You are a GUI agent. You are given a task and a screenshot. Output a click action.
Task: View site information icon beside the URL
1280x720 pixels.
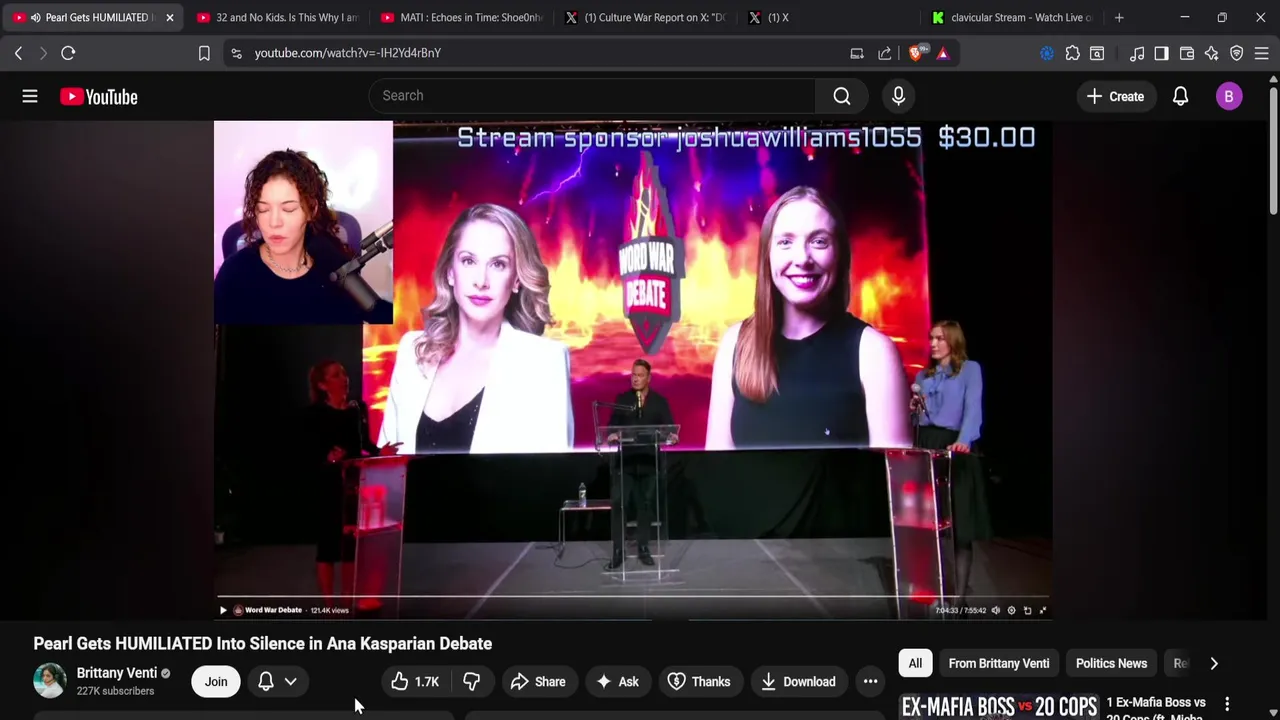point(236,53)
